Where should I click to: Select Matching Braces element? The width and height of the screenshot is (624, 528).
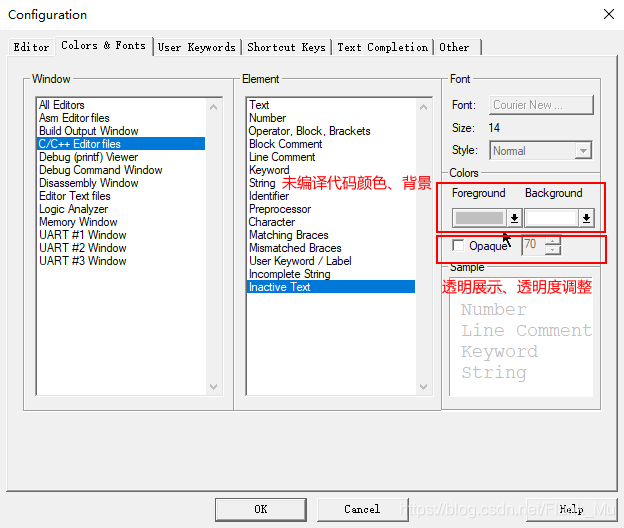tap(331, 235)
